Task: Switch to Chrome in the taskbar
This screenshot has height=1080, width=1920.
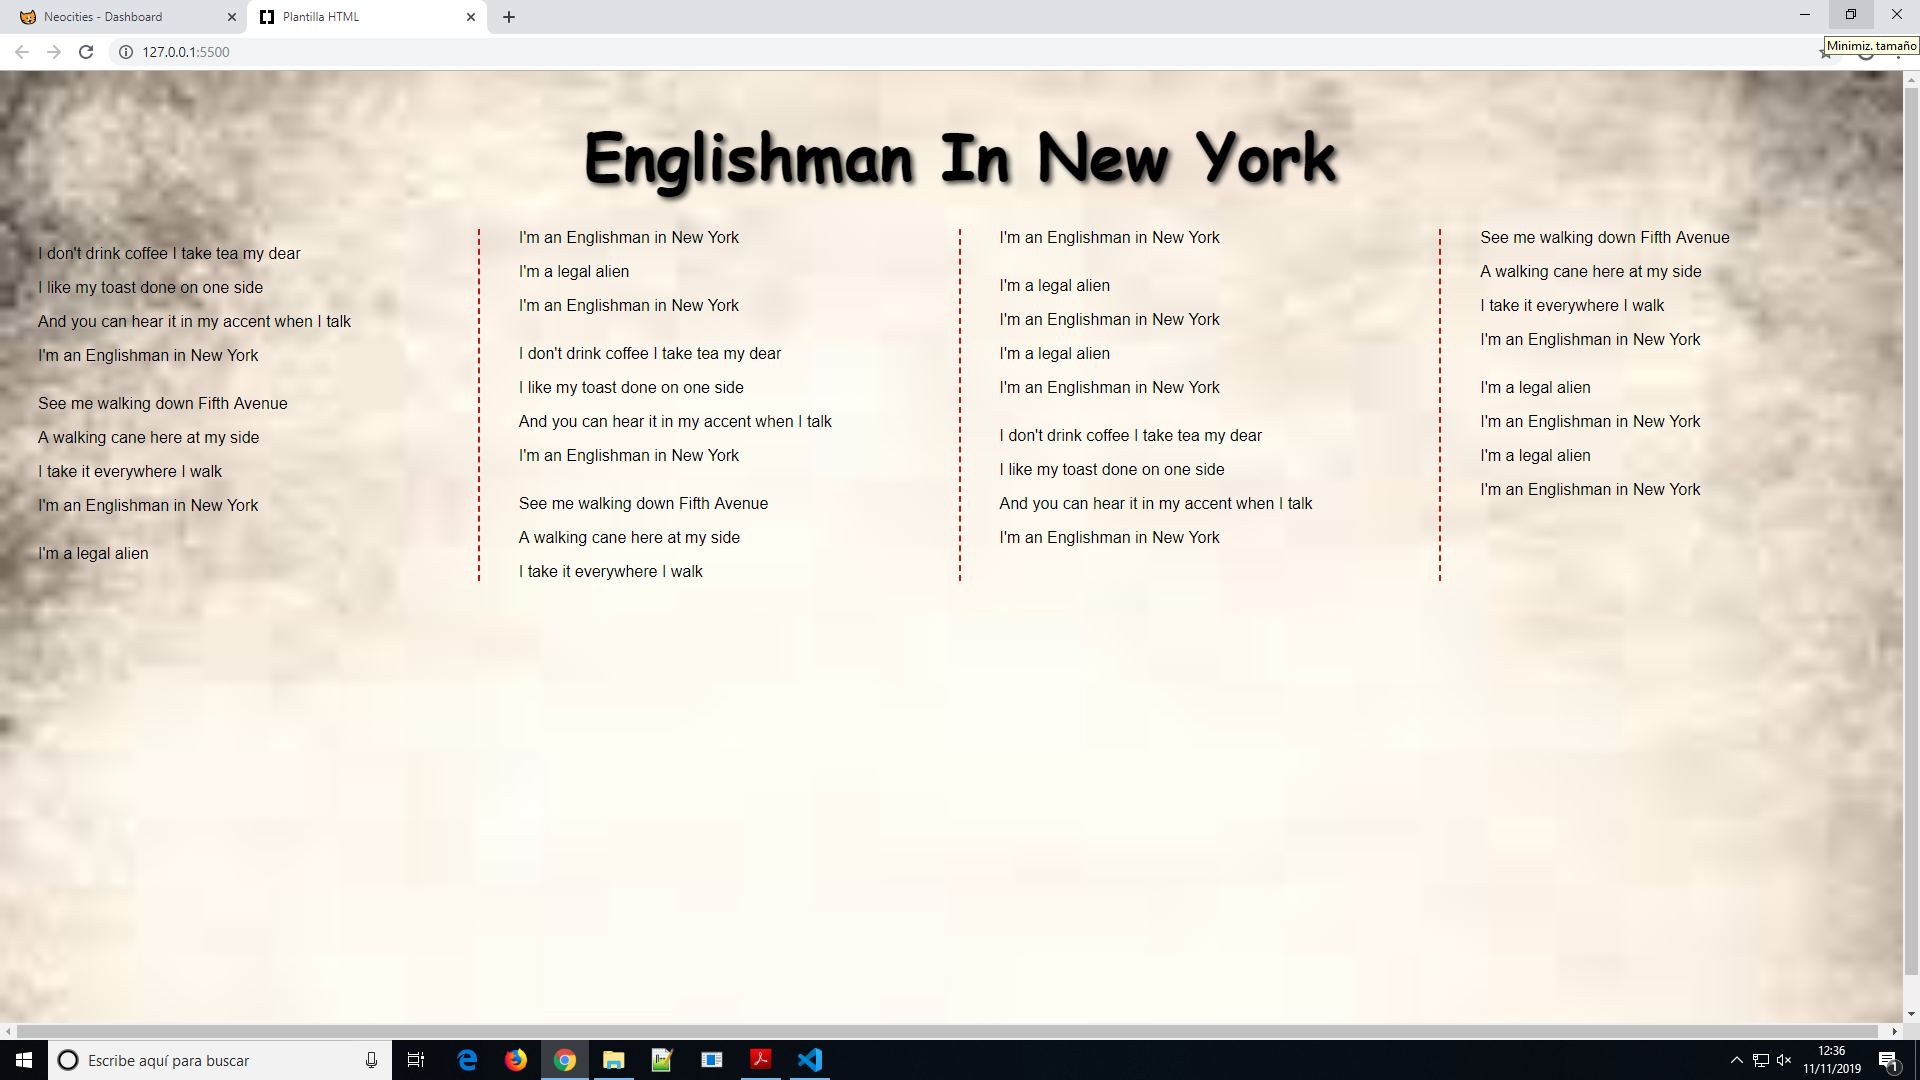Action: (565, 1060)
